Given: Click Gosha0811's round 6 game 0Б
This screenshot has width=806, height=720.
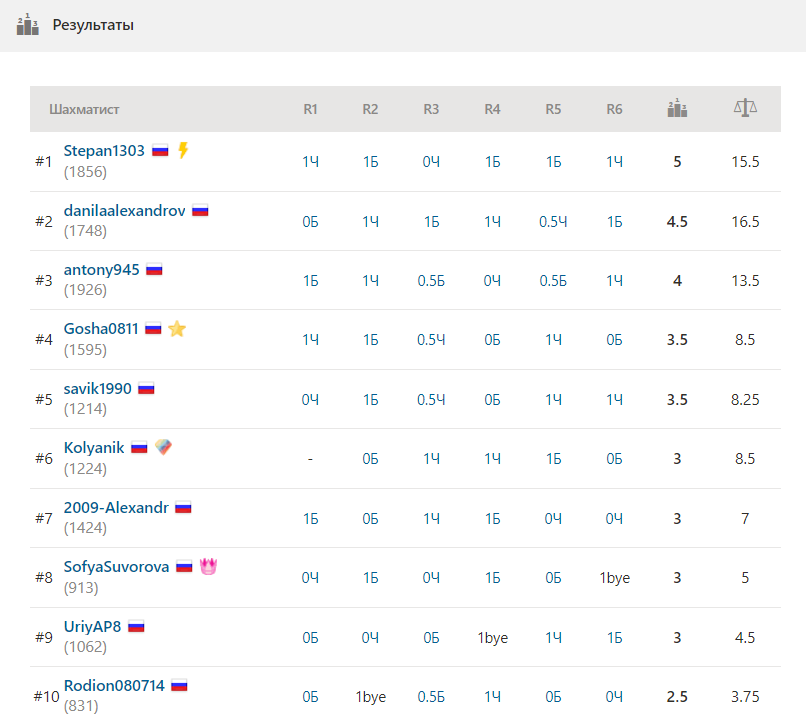Looking at the screenshot, I should click(614, 340).
